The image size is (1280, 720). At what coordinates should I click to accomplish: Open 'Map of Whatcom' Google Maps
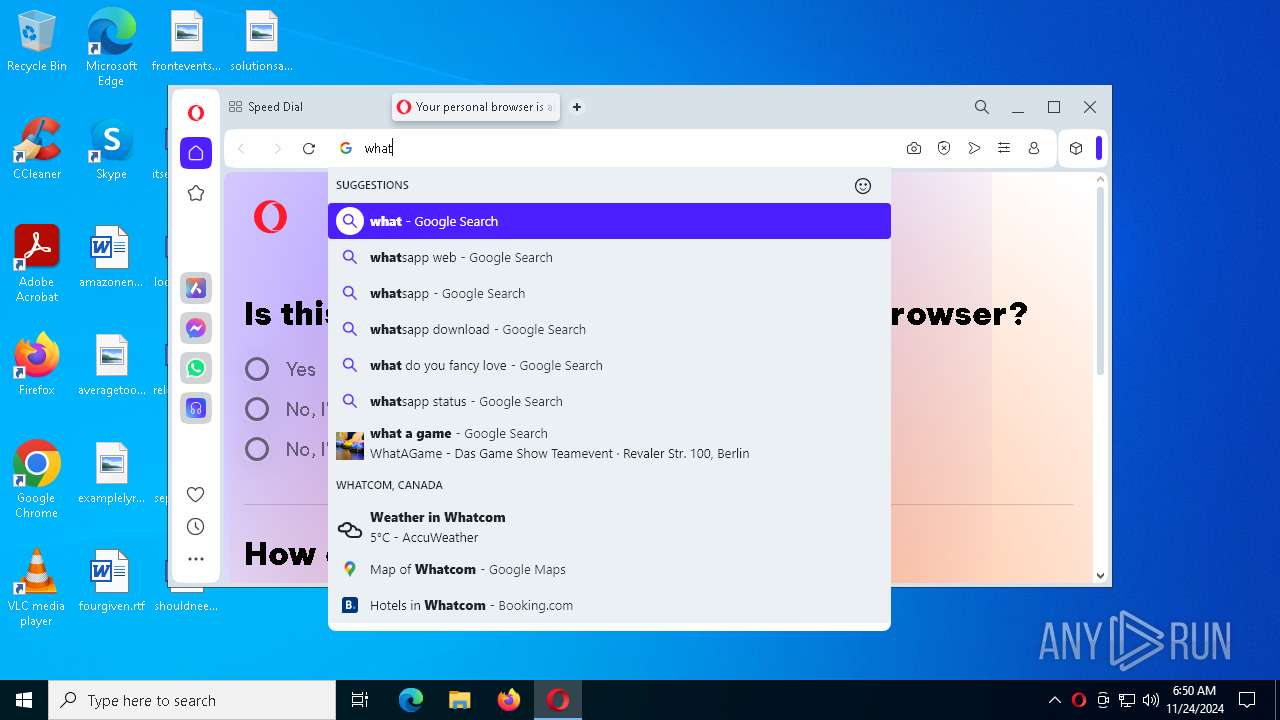[x=609, y=569]
